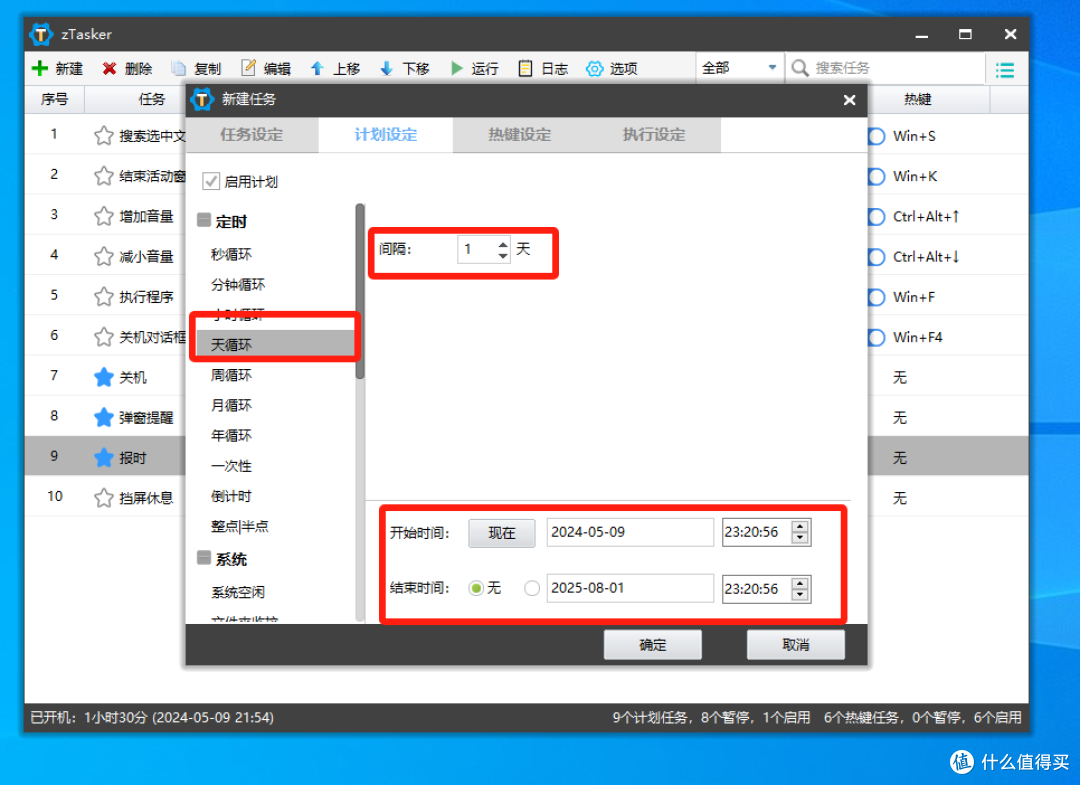This screenshot has width=1080, height=785.
Task: Decrease the 开始时间 time spinner
Action: [800, 538]
